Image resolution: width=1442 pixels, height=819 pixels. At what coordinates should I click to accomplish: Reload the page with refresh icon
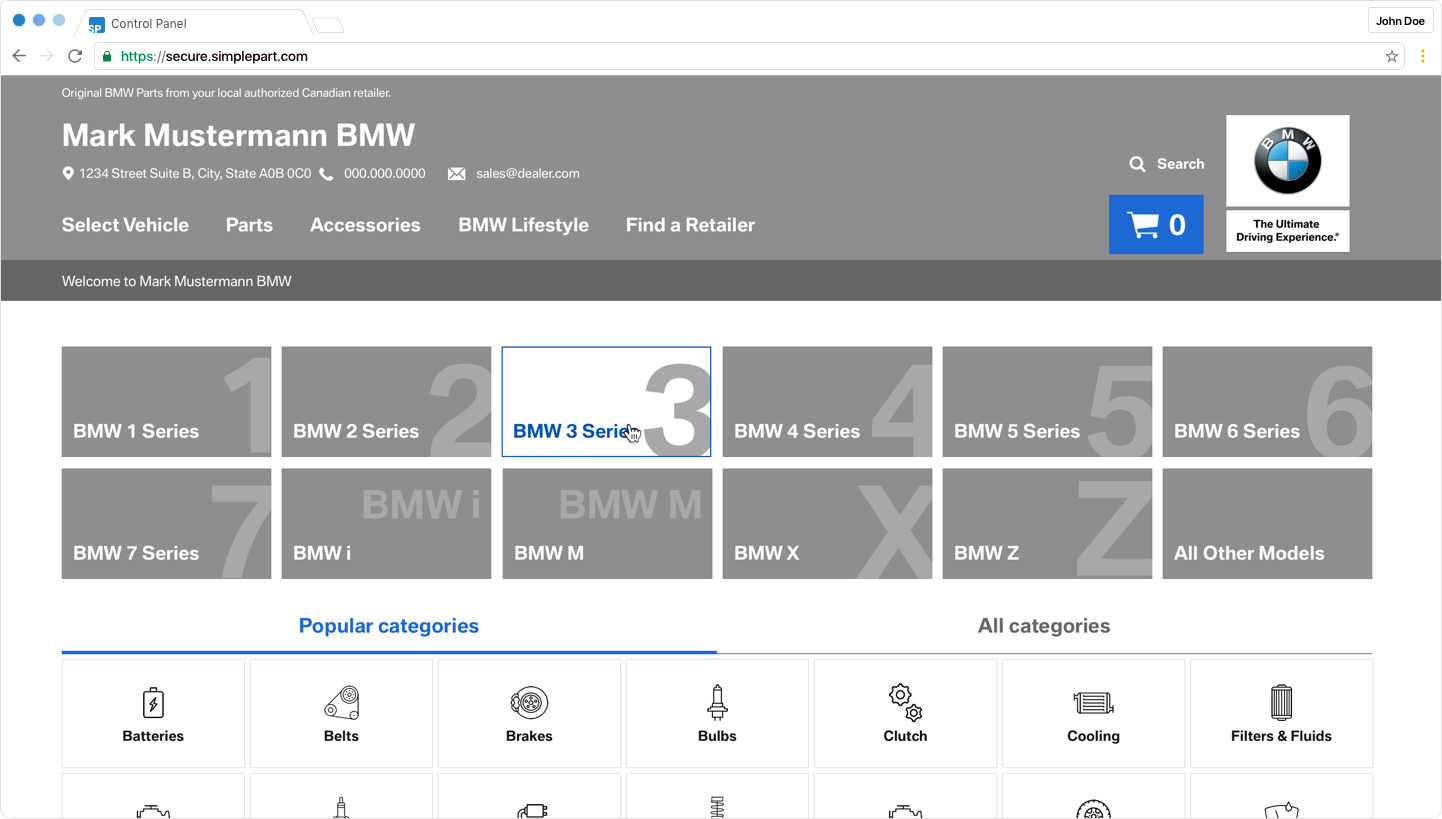pos(75,56)
